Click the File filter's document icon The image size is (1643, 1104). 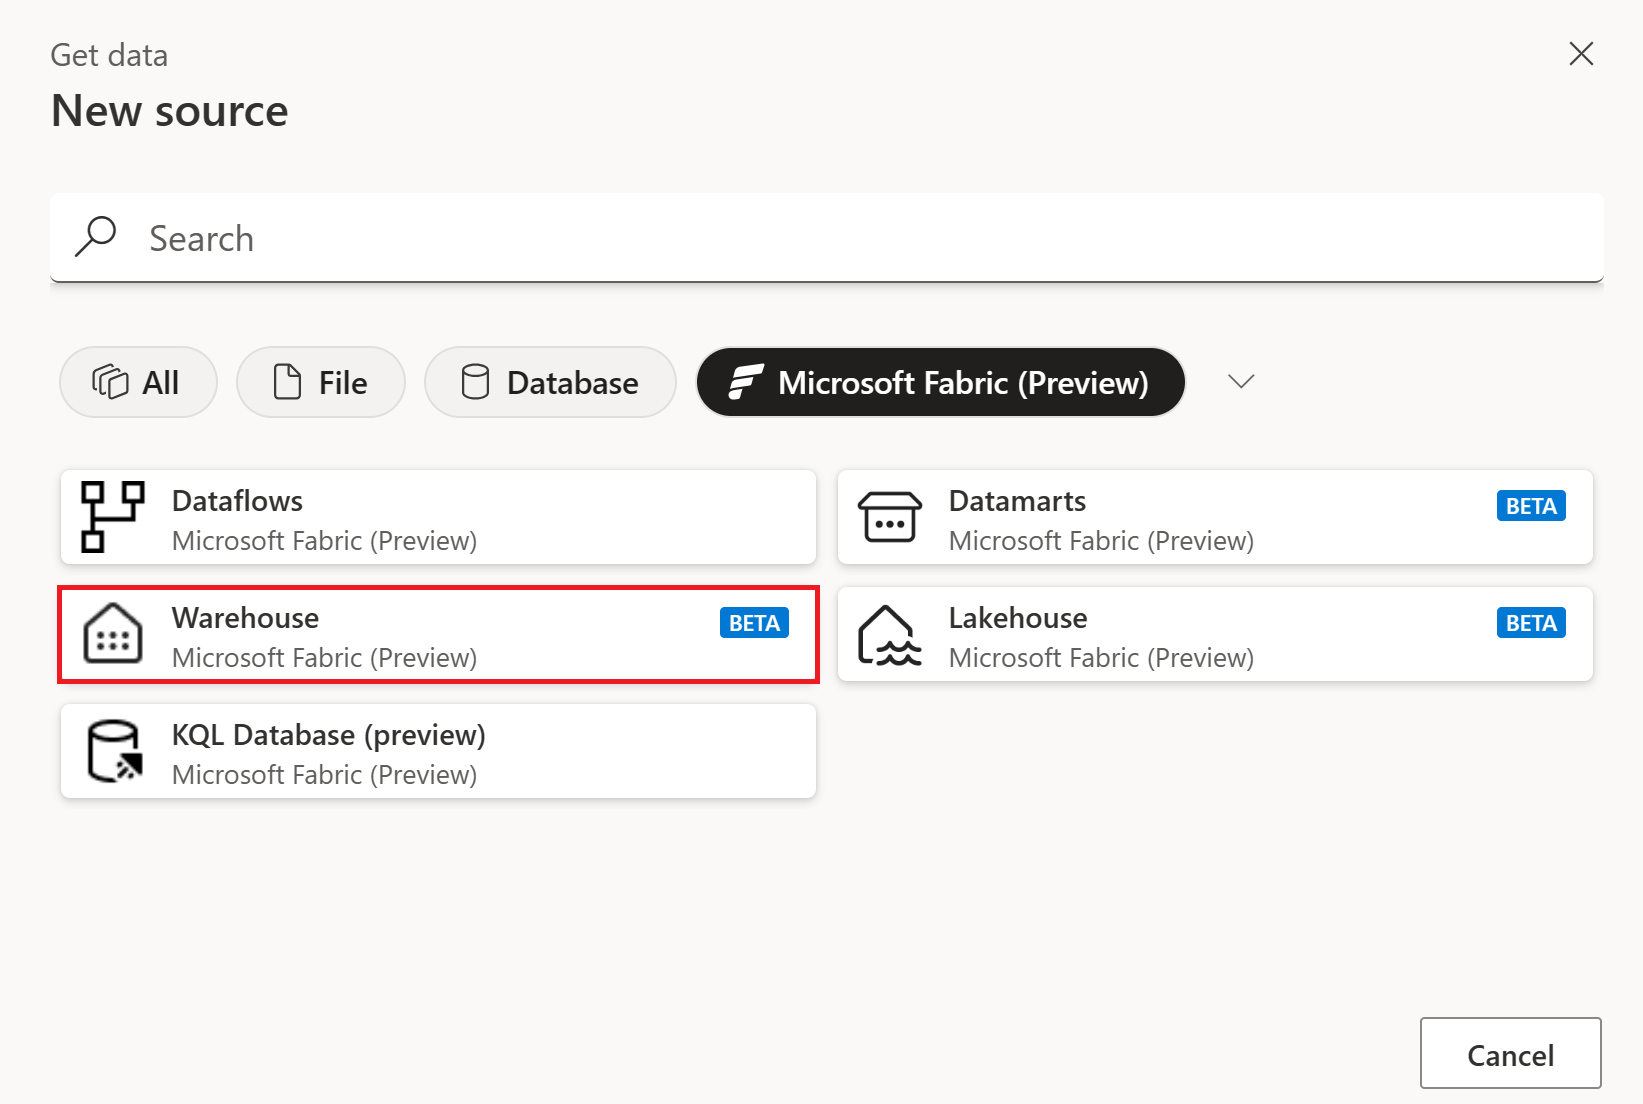[x=287, y=382]
